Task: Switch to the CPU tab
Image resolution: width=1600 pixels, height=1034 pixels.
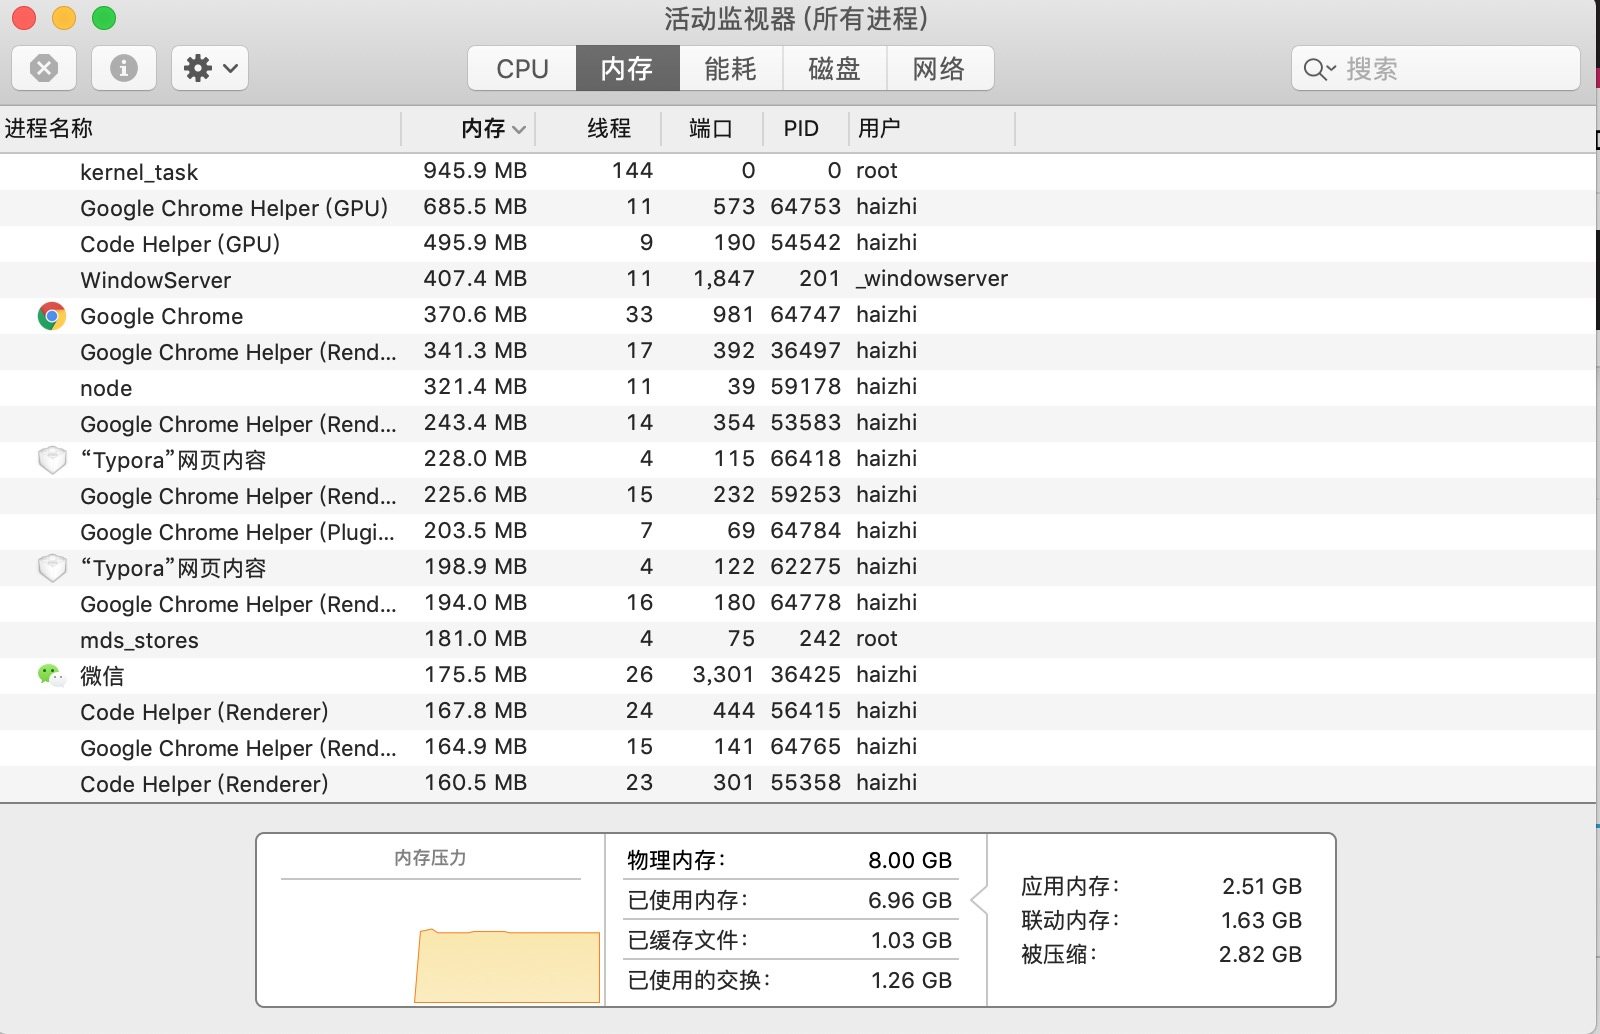Action: [x=522, y=68]
